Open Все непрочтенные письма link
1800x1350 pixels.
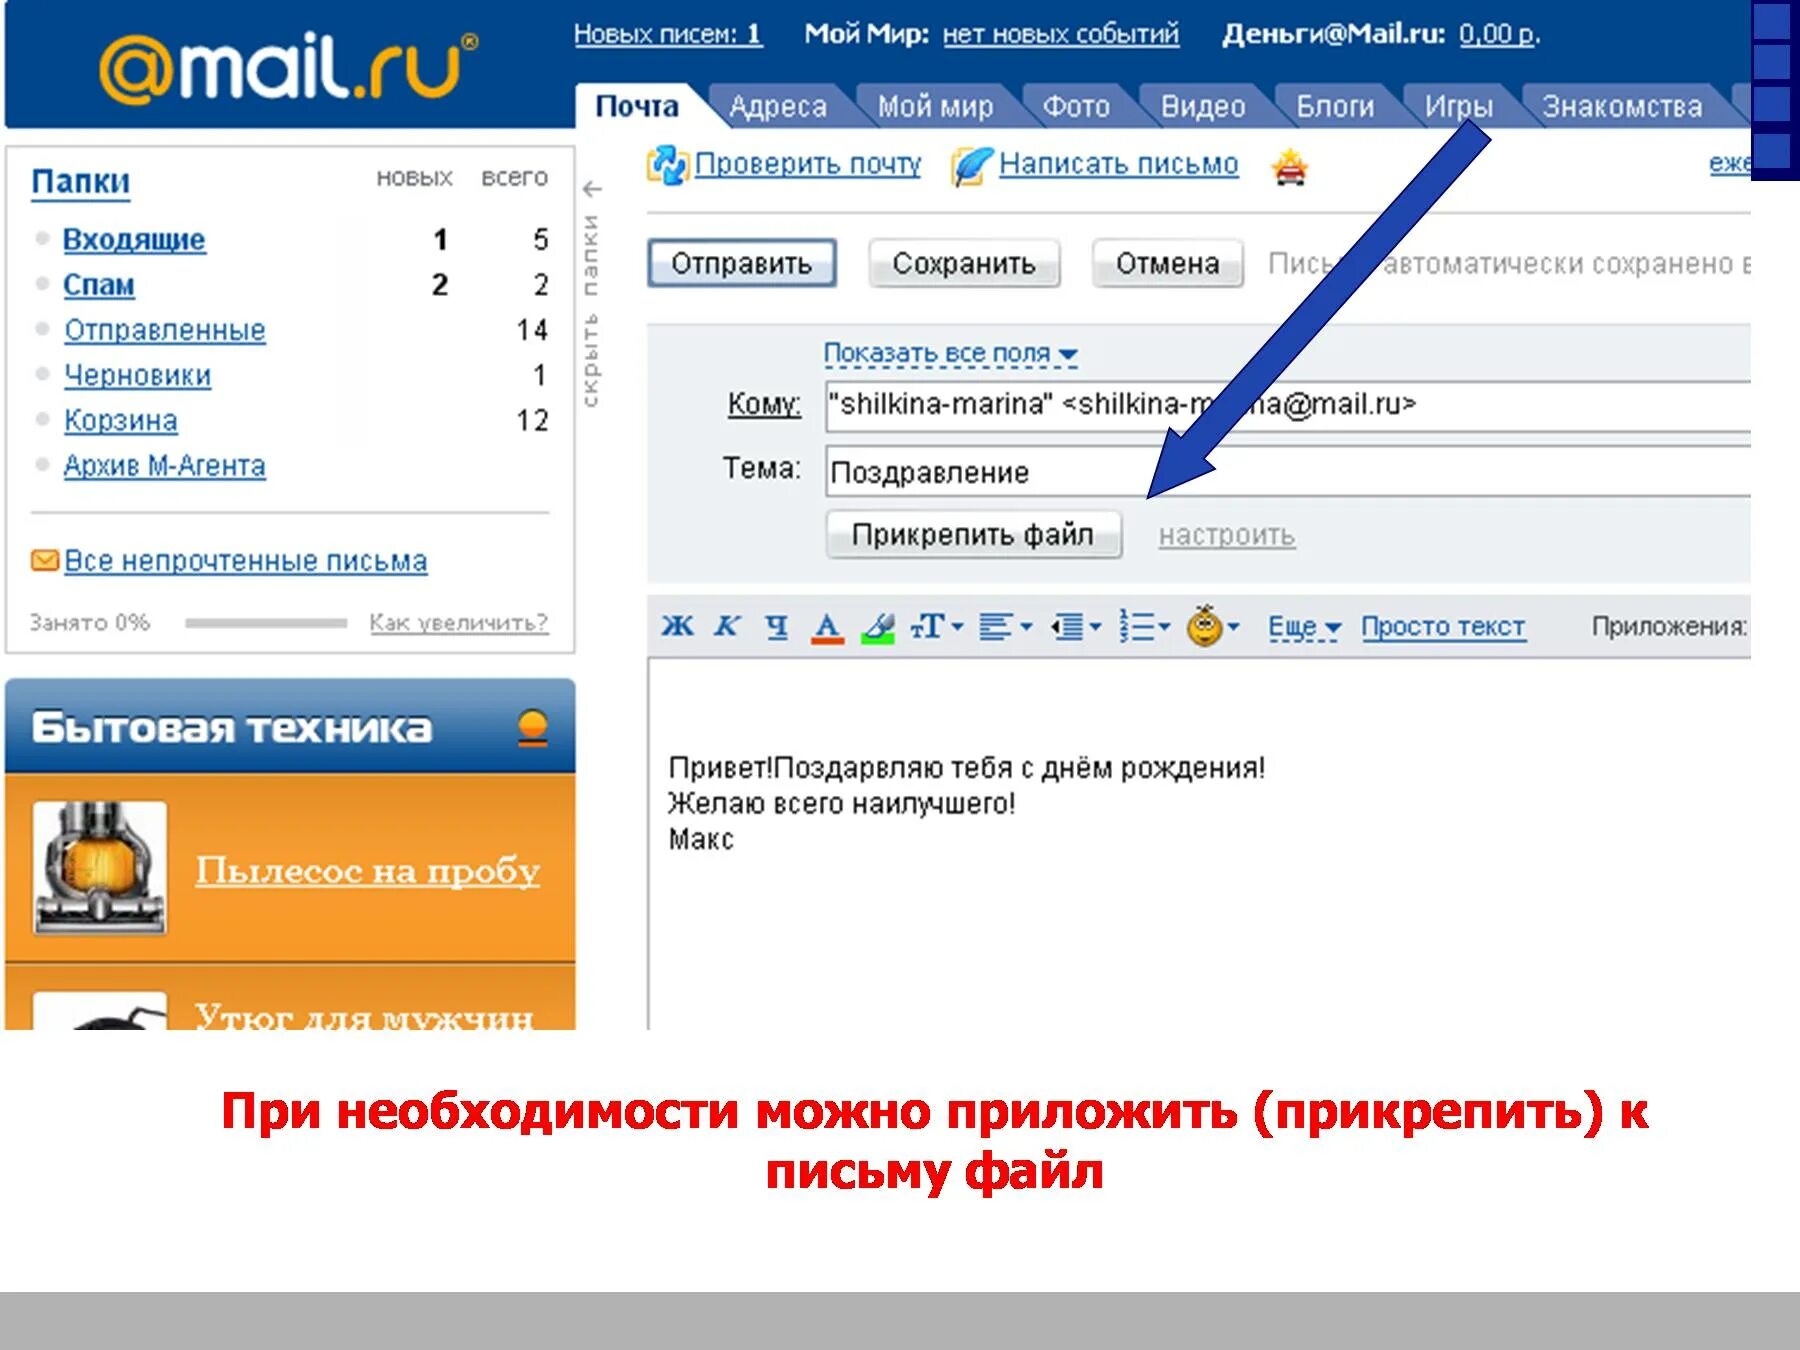tap(246, 561)
